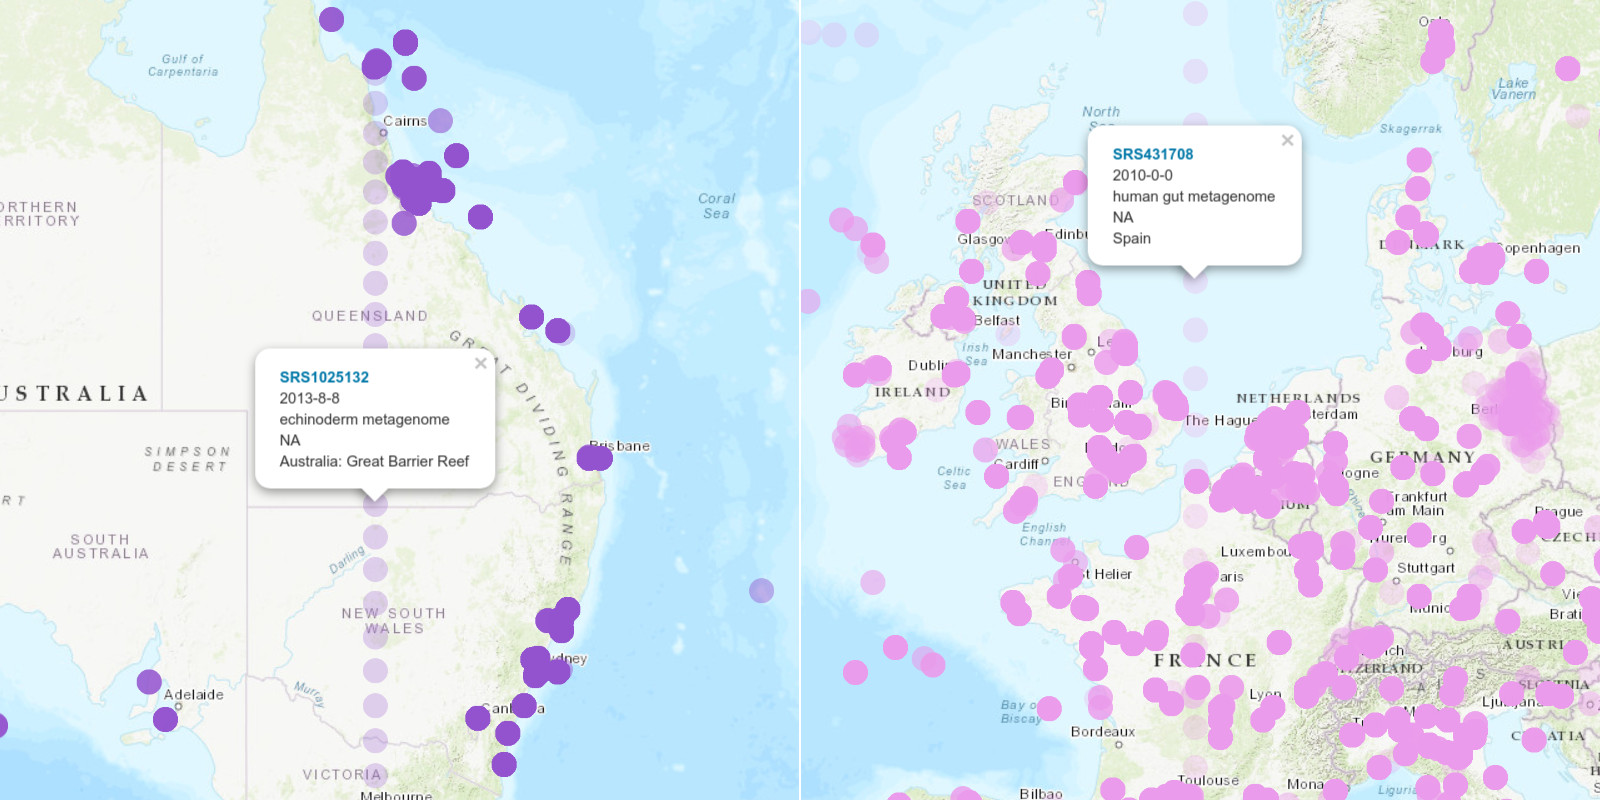Open the SRS431708 sample link
Viewport: 1600px width, 800px height.
click(x=1153, y=154)
